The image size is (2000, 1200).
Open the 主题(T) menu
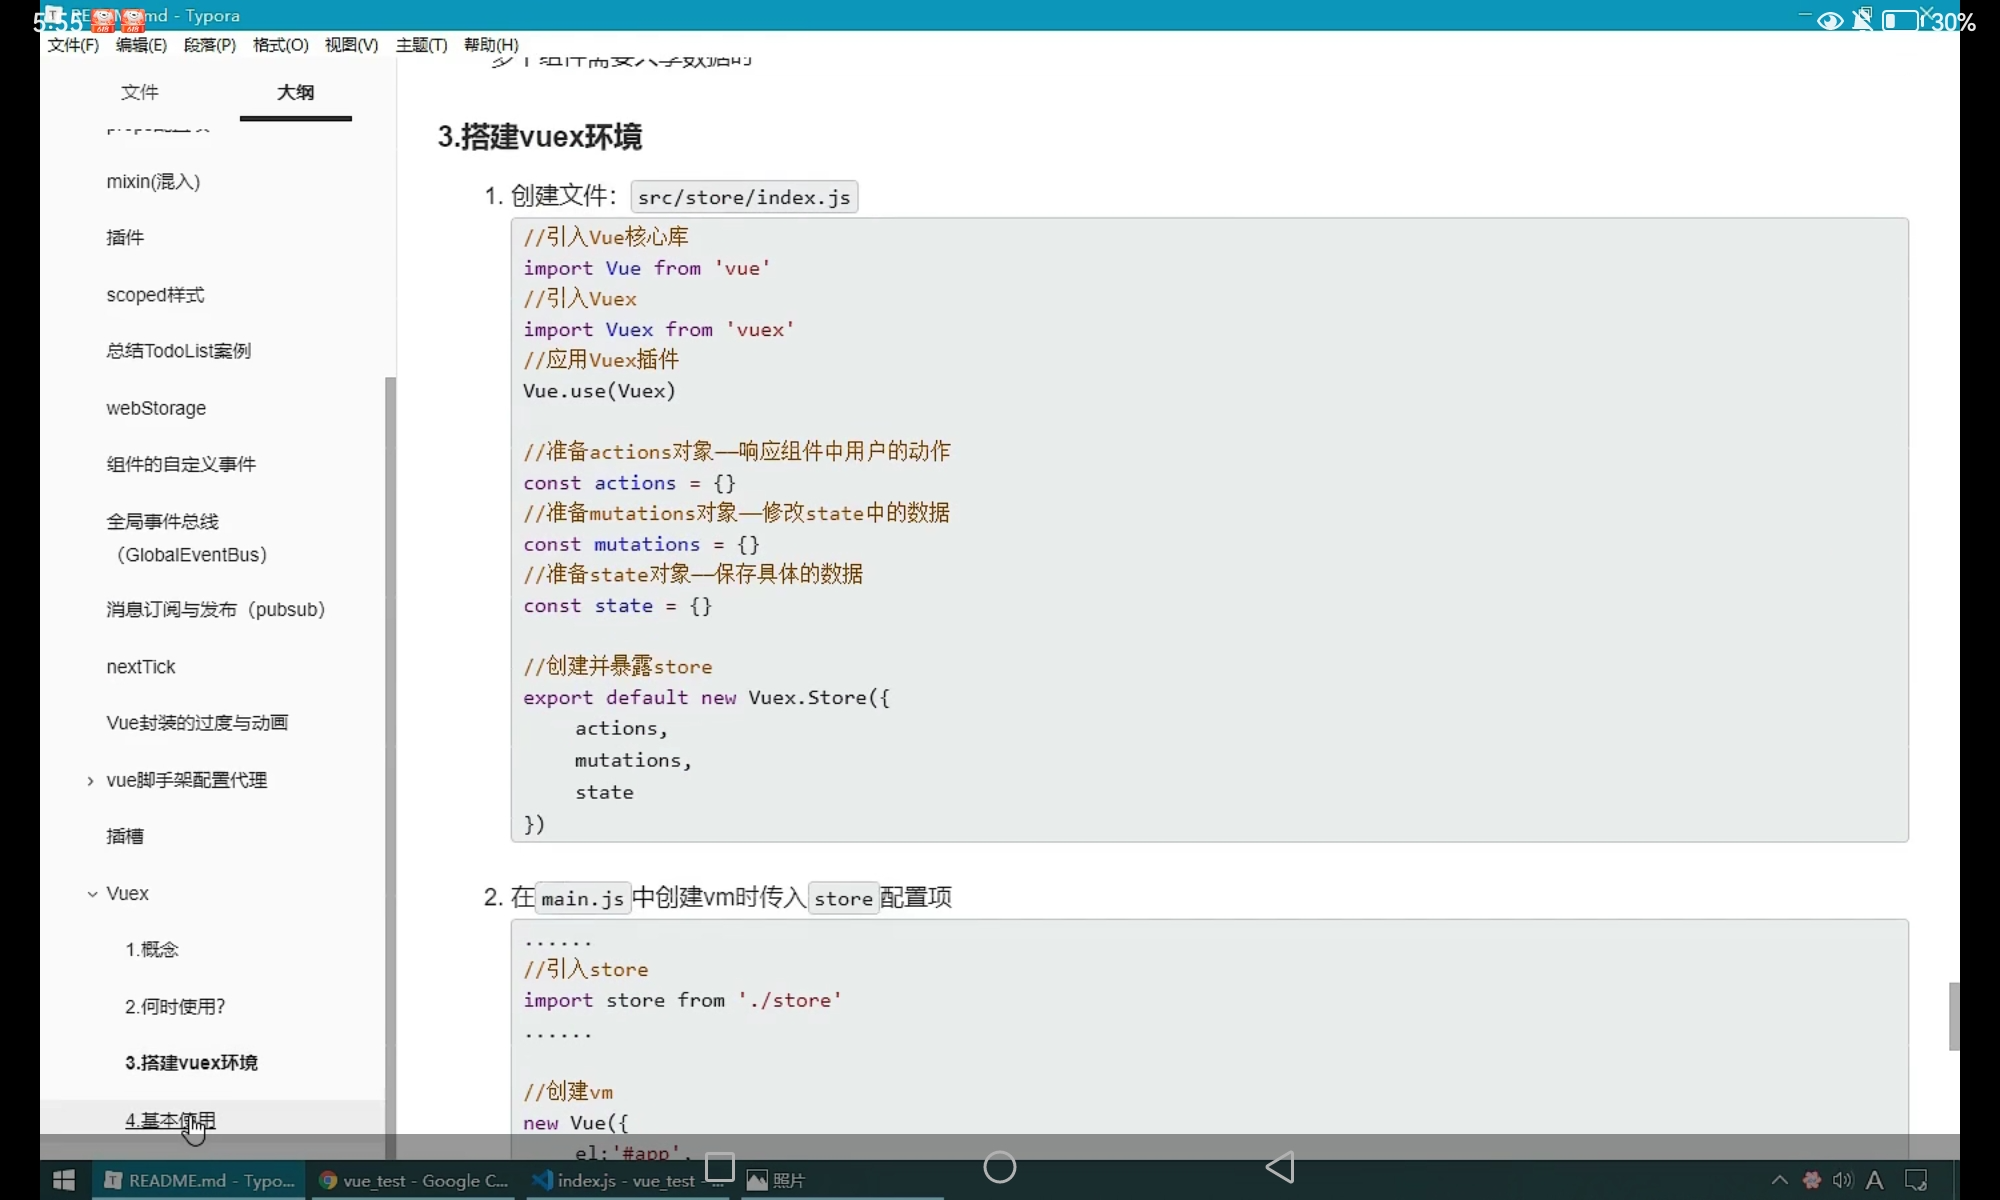click(x=421, y=45)
